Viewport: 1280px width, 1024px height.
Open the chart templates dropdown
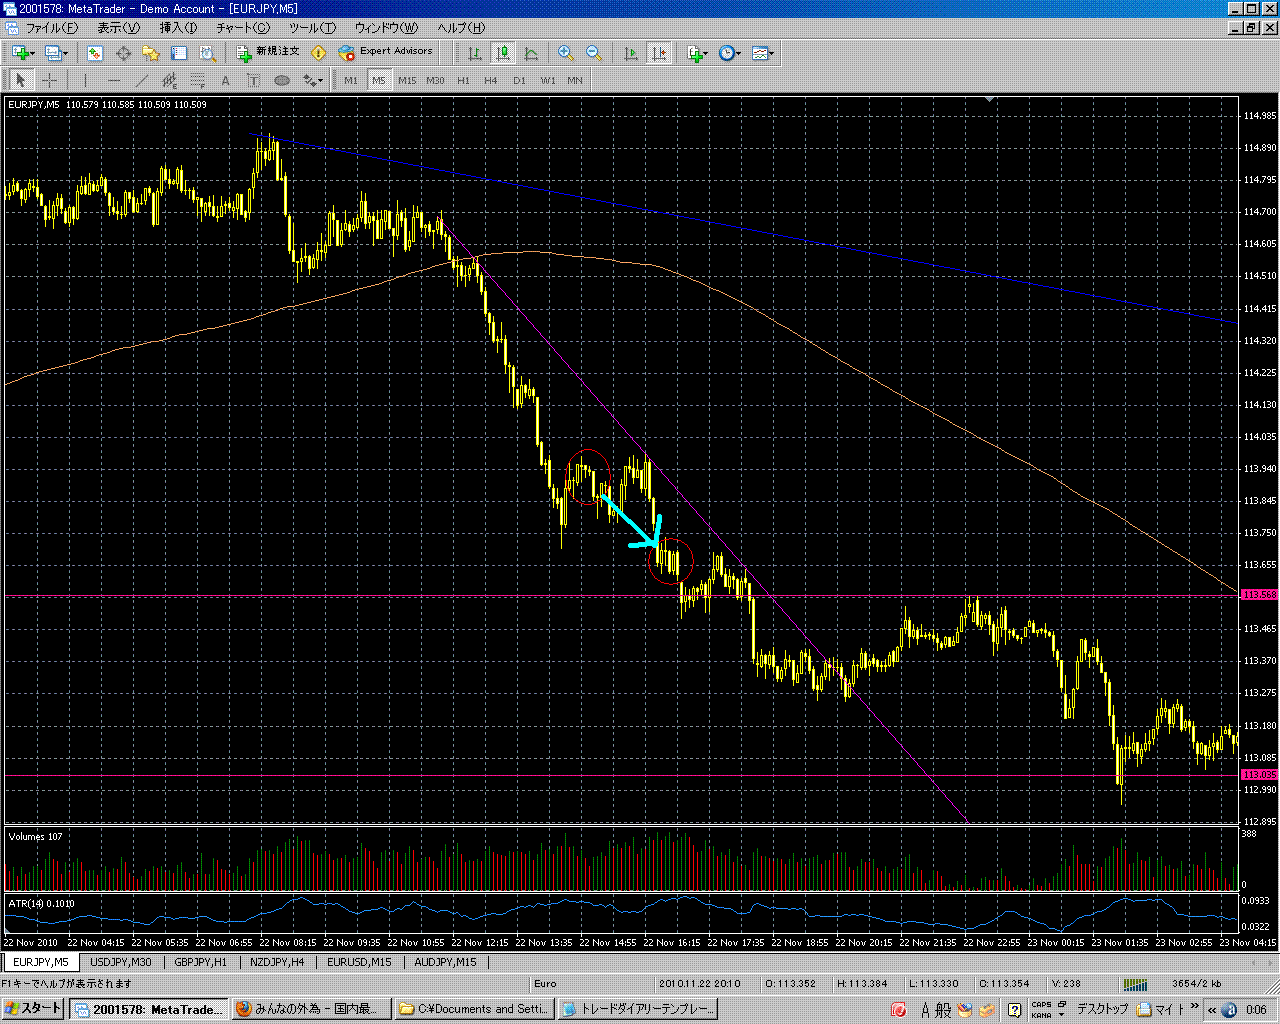[x=763, y=53]
